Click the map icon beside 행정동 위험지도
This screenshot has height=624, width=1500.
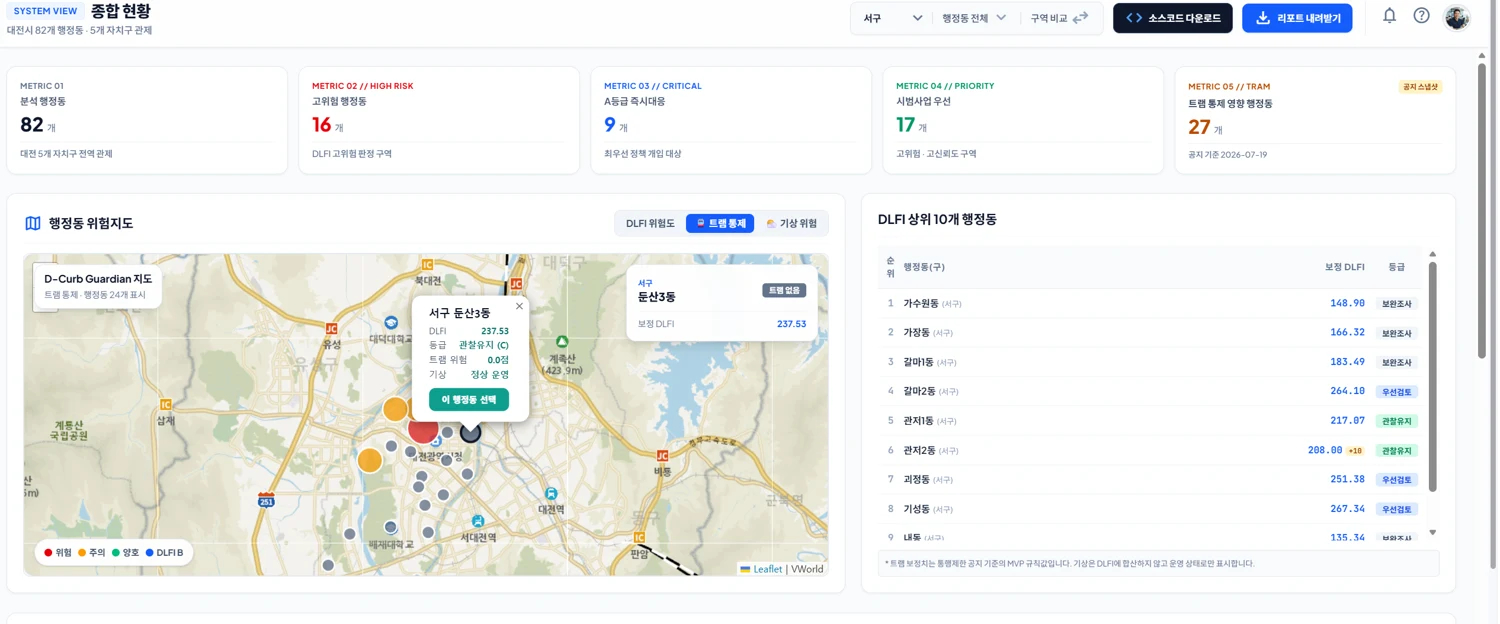tap(33, 223)
